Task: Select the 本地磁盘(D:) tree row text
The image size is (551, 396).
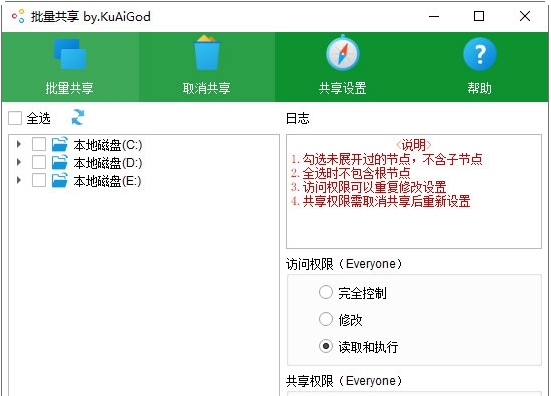Action: pos(108,163)
